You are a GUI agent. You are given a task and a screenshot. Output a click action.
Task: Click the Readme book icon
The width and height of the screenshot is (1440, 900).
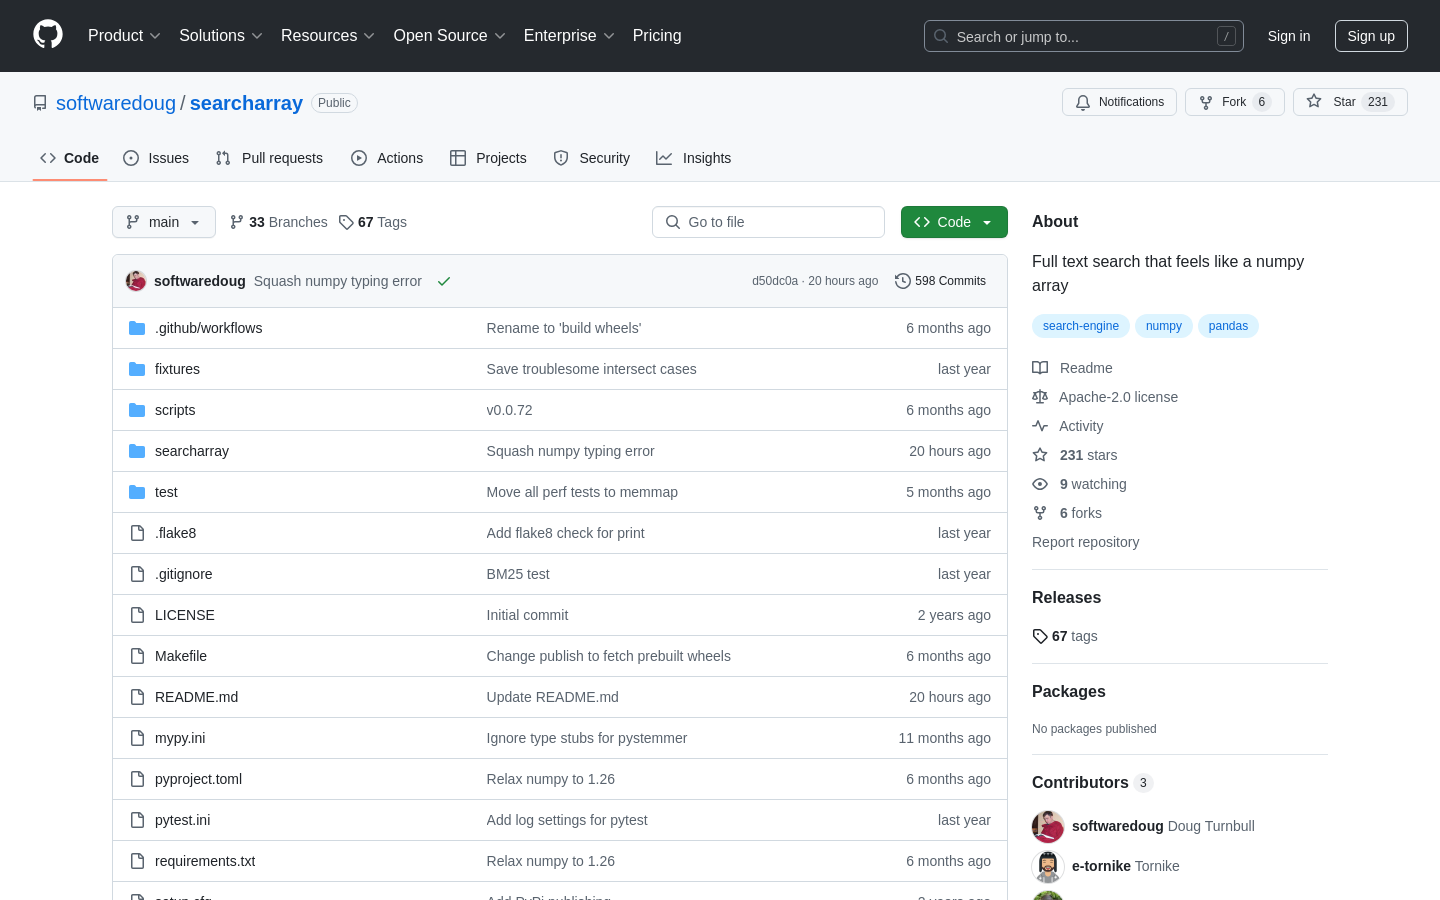[1040, 368]
